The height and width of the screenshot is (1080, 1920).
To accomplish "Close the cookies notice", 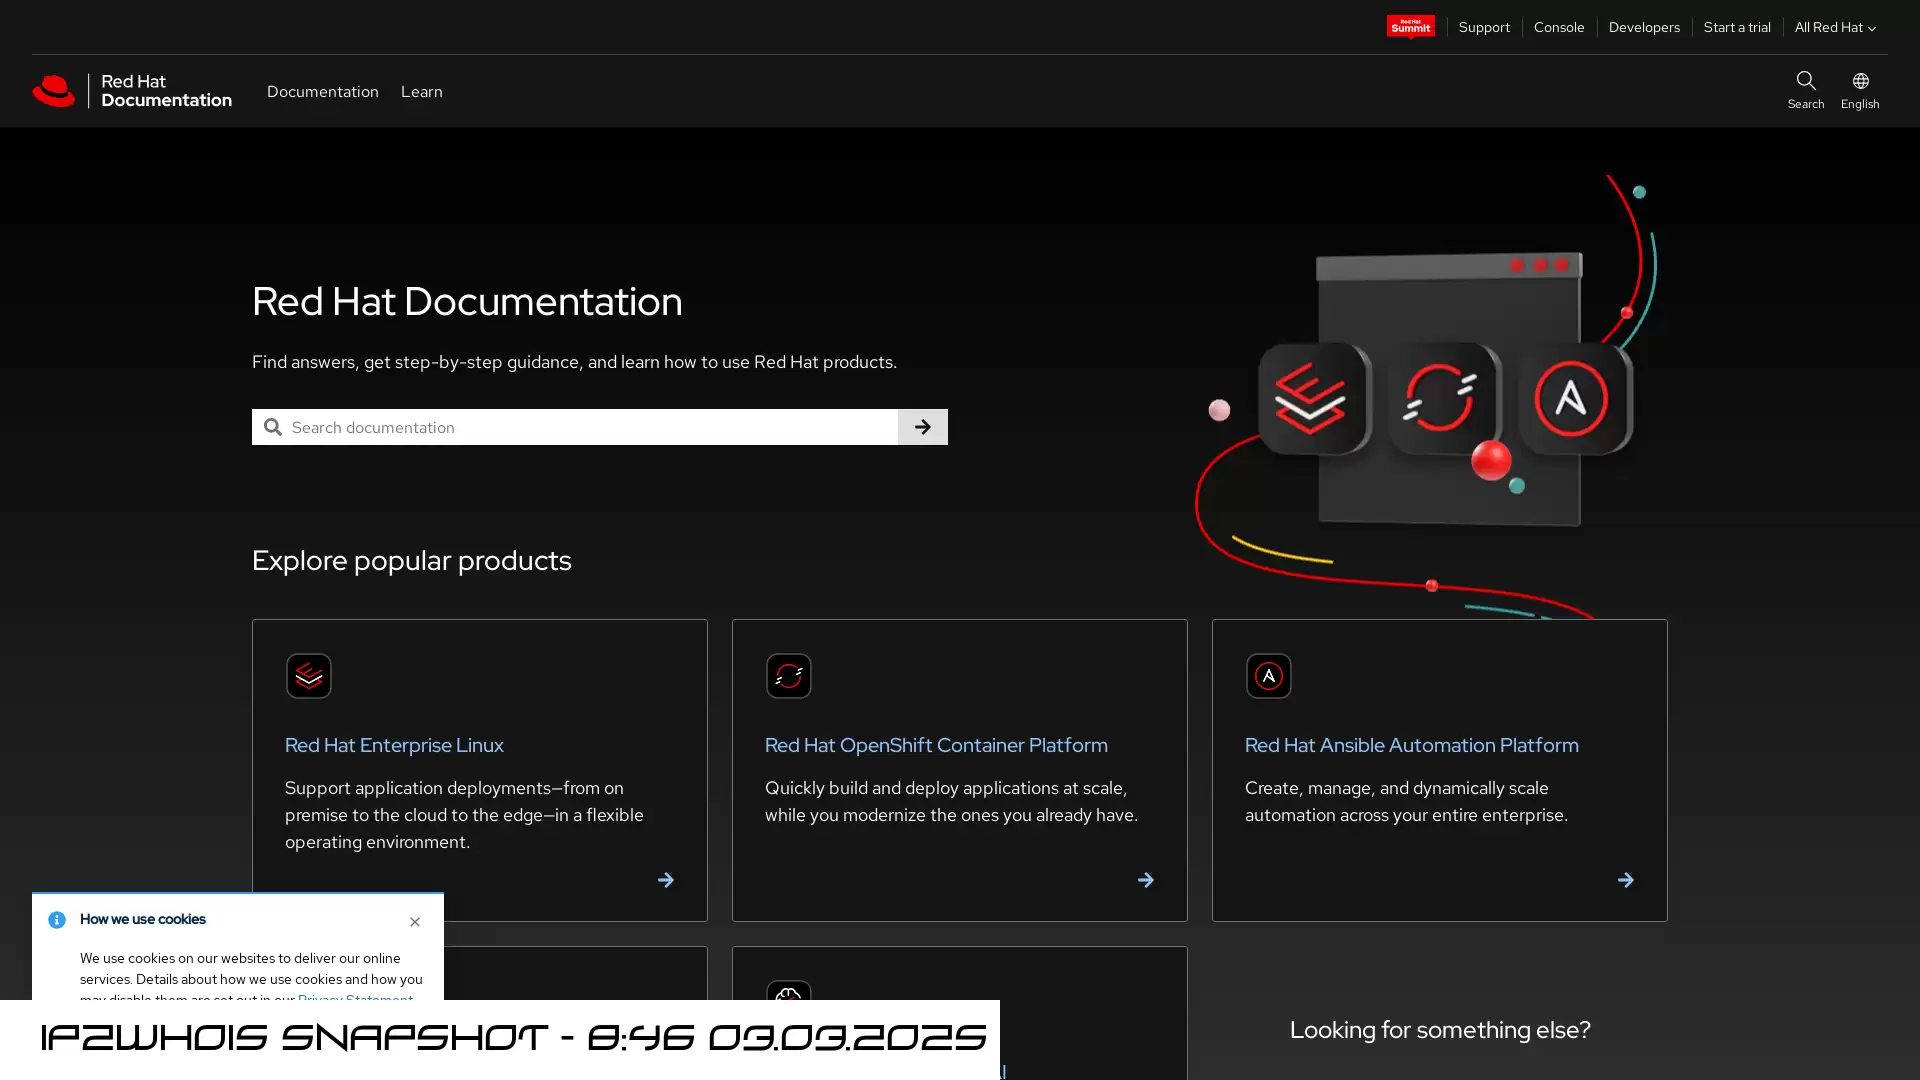I will tap(414, 922).
